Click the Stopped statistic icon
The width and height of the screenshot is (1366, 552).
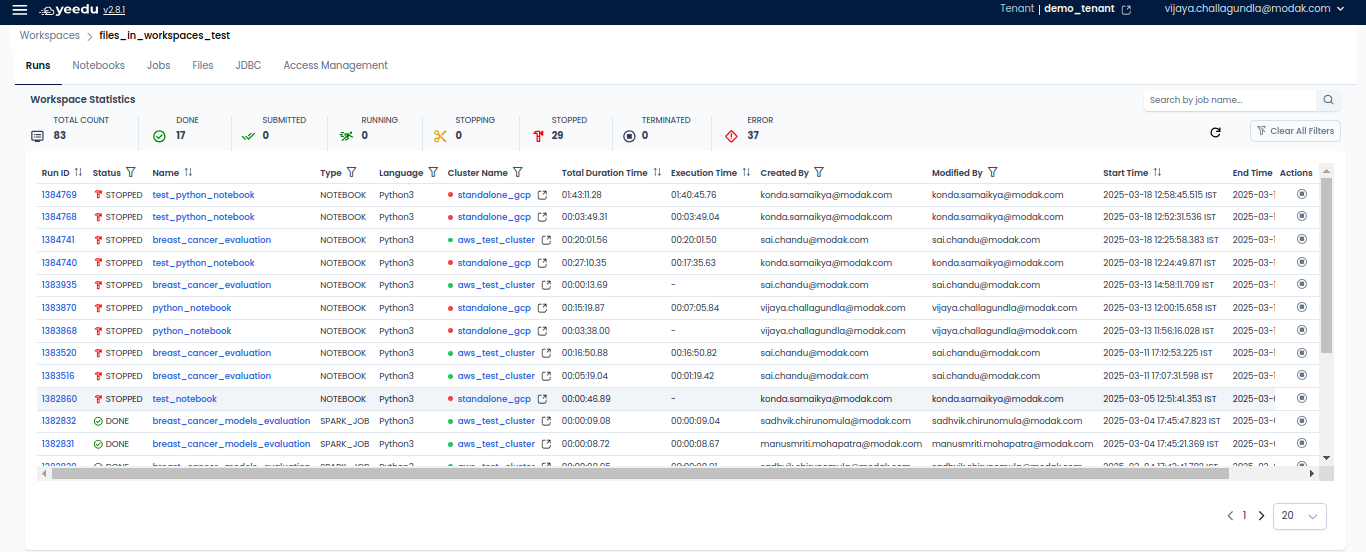[x=538, y=136]
